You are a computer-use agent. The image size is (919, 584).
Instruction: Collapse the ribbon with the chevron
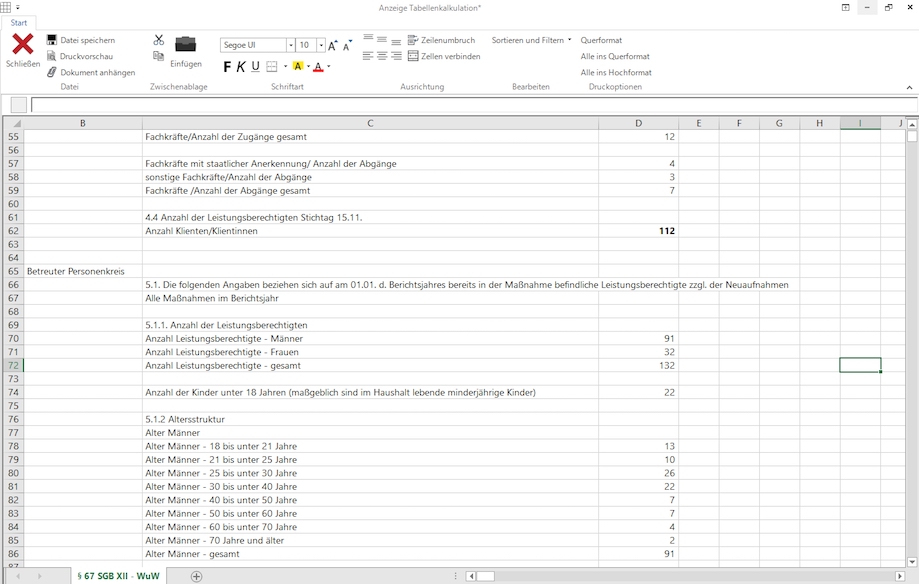910,87
